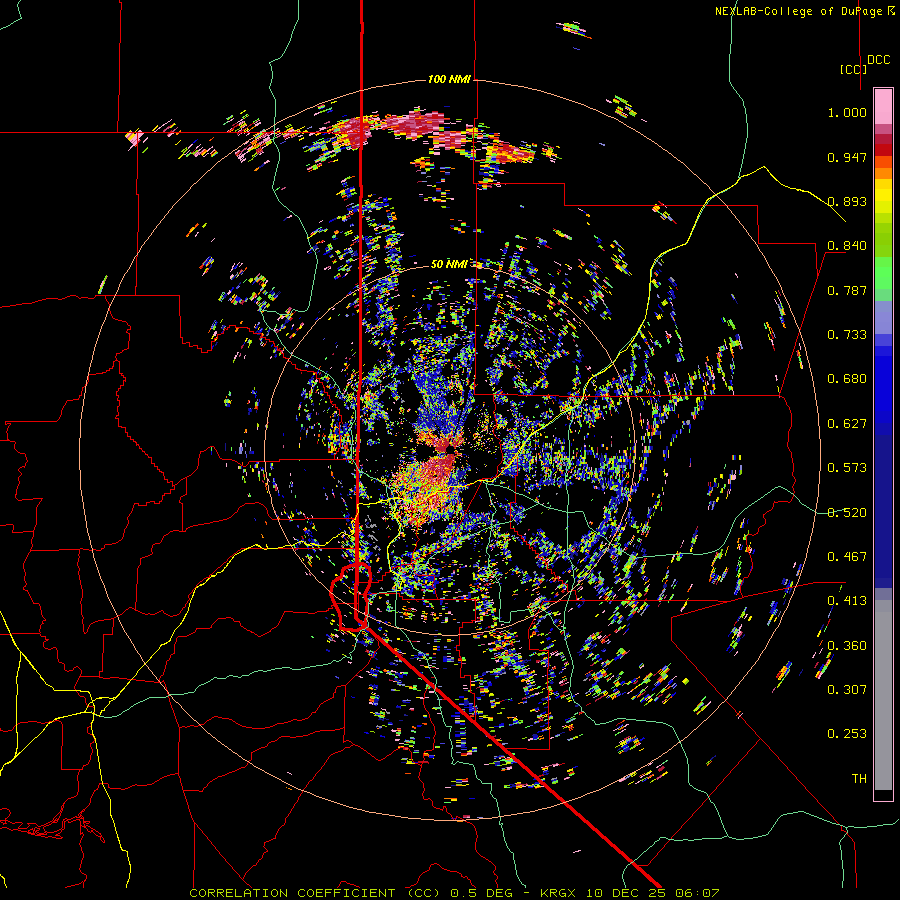Select the 1.000 value on the color scale
The image size is (900, 900).
coord(847,112)
